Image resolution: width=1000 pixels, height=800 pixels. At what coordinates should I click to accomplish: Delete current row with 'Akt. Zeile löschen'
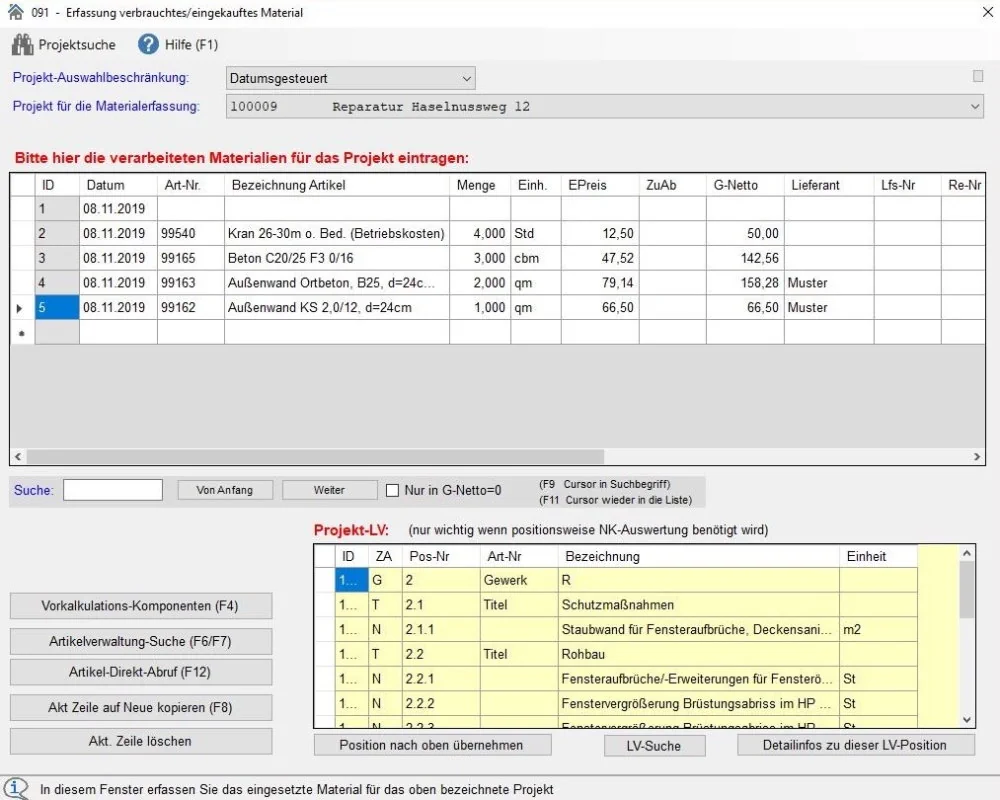pos(140,741)
